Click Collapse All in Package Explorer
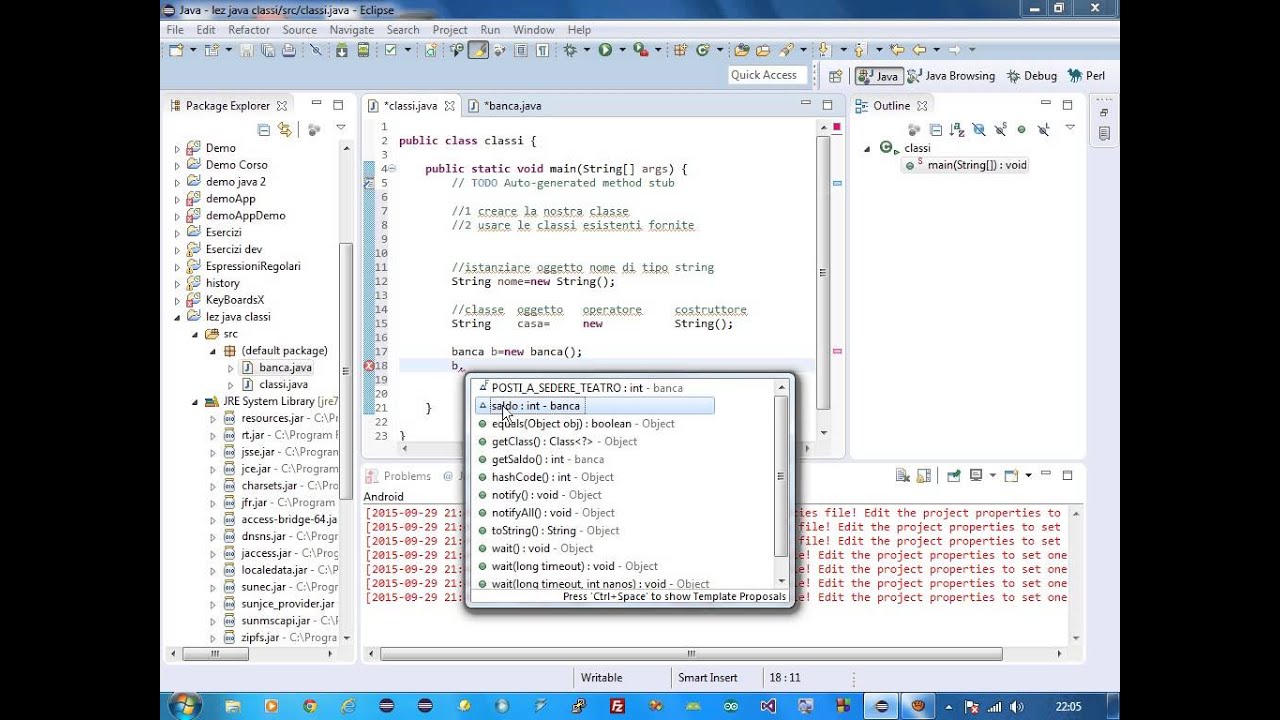The image size is (1280, 720). coord(264,129)
